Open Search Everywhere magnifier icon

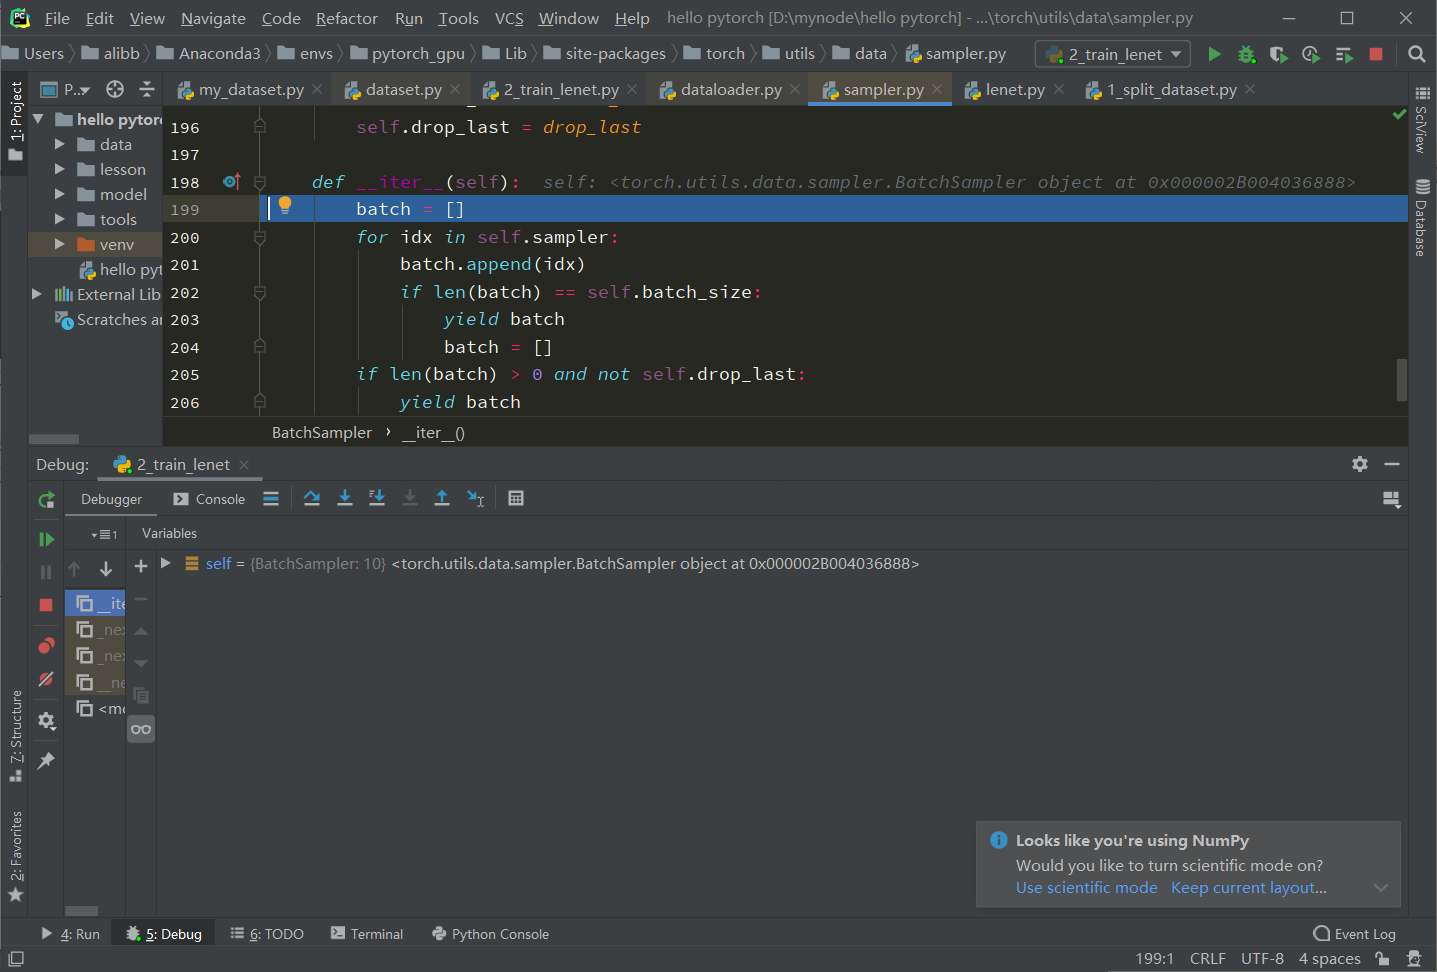[1416, 54]
